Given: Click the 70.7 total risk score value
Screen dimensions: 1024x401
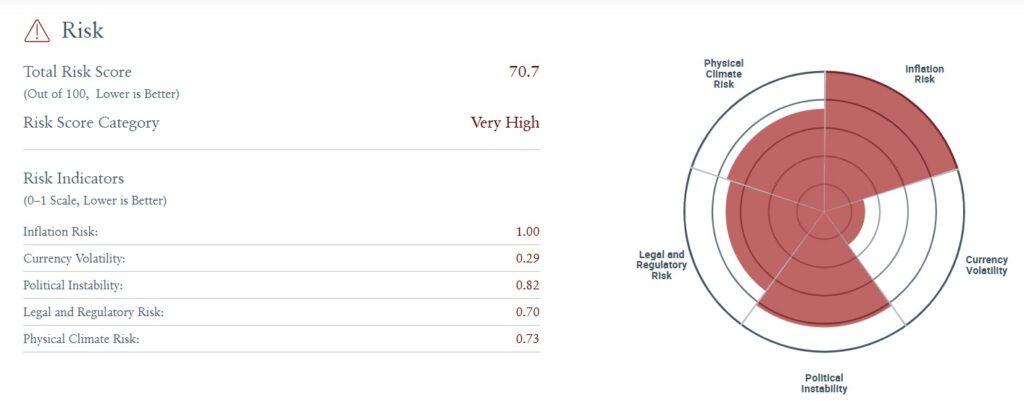Looking at the screenshot, I should click(x=524, y=72).
